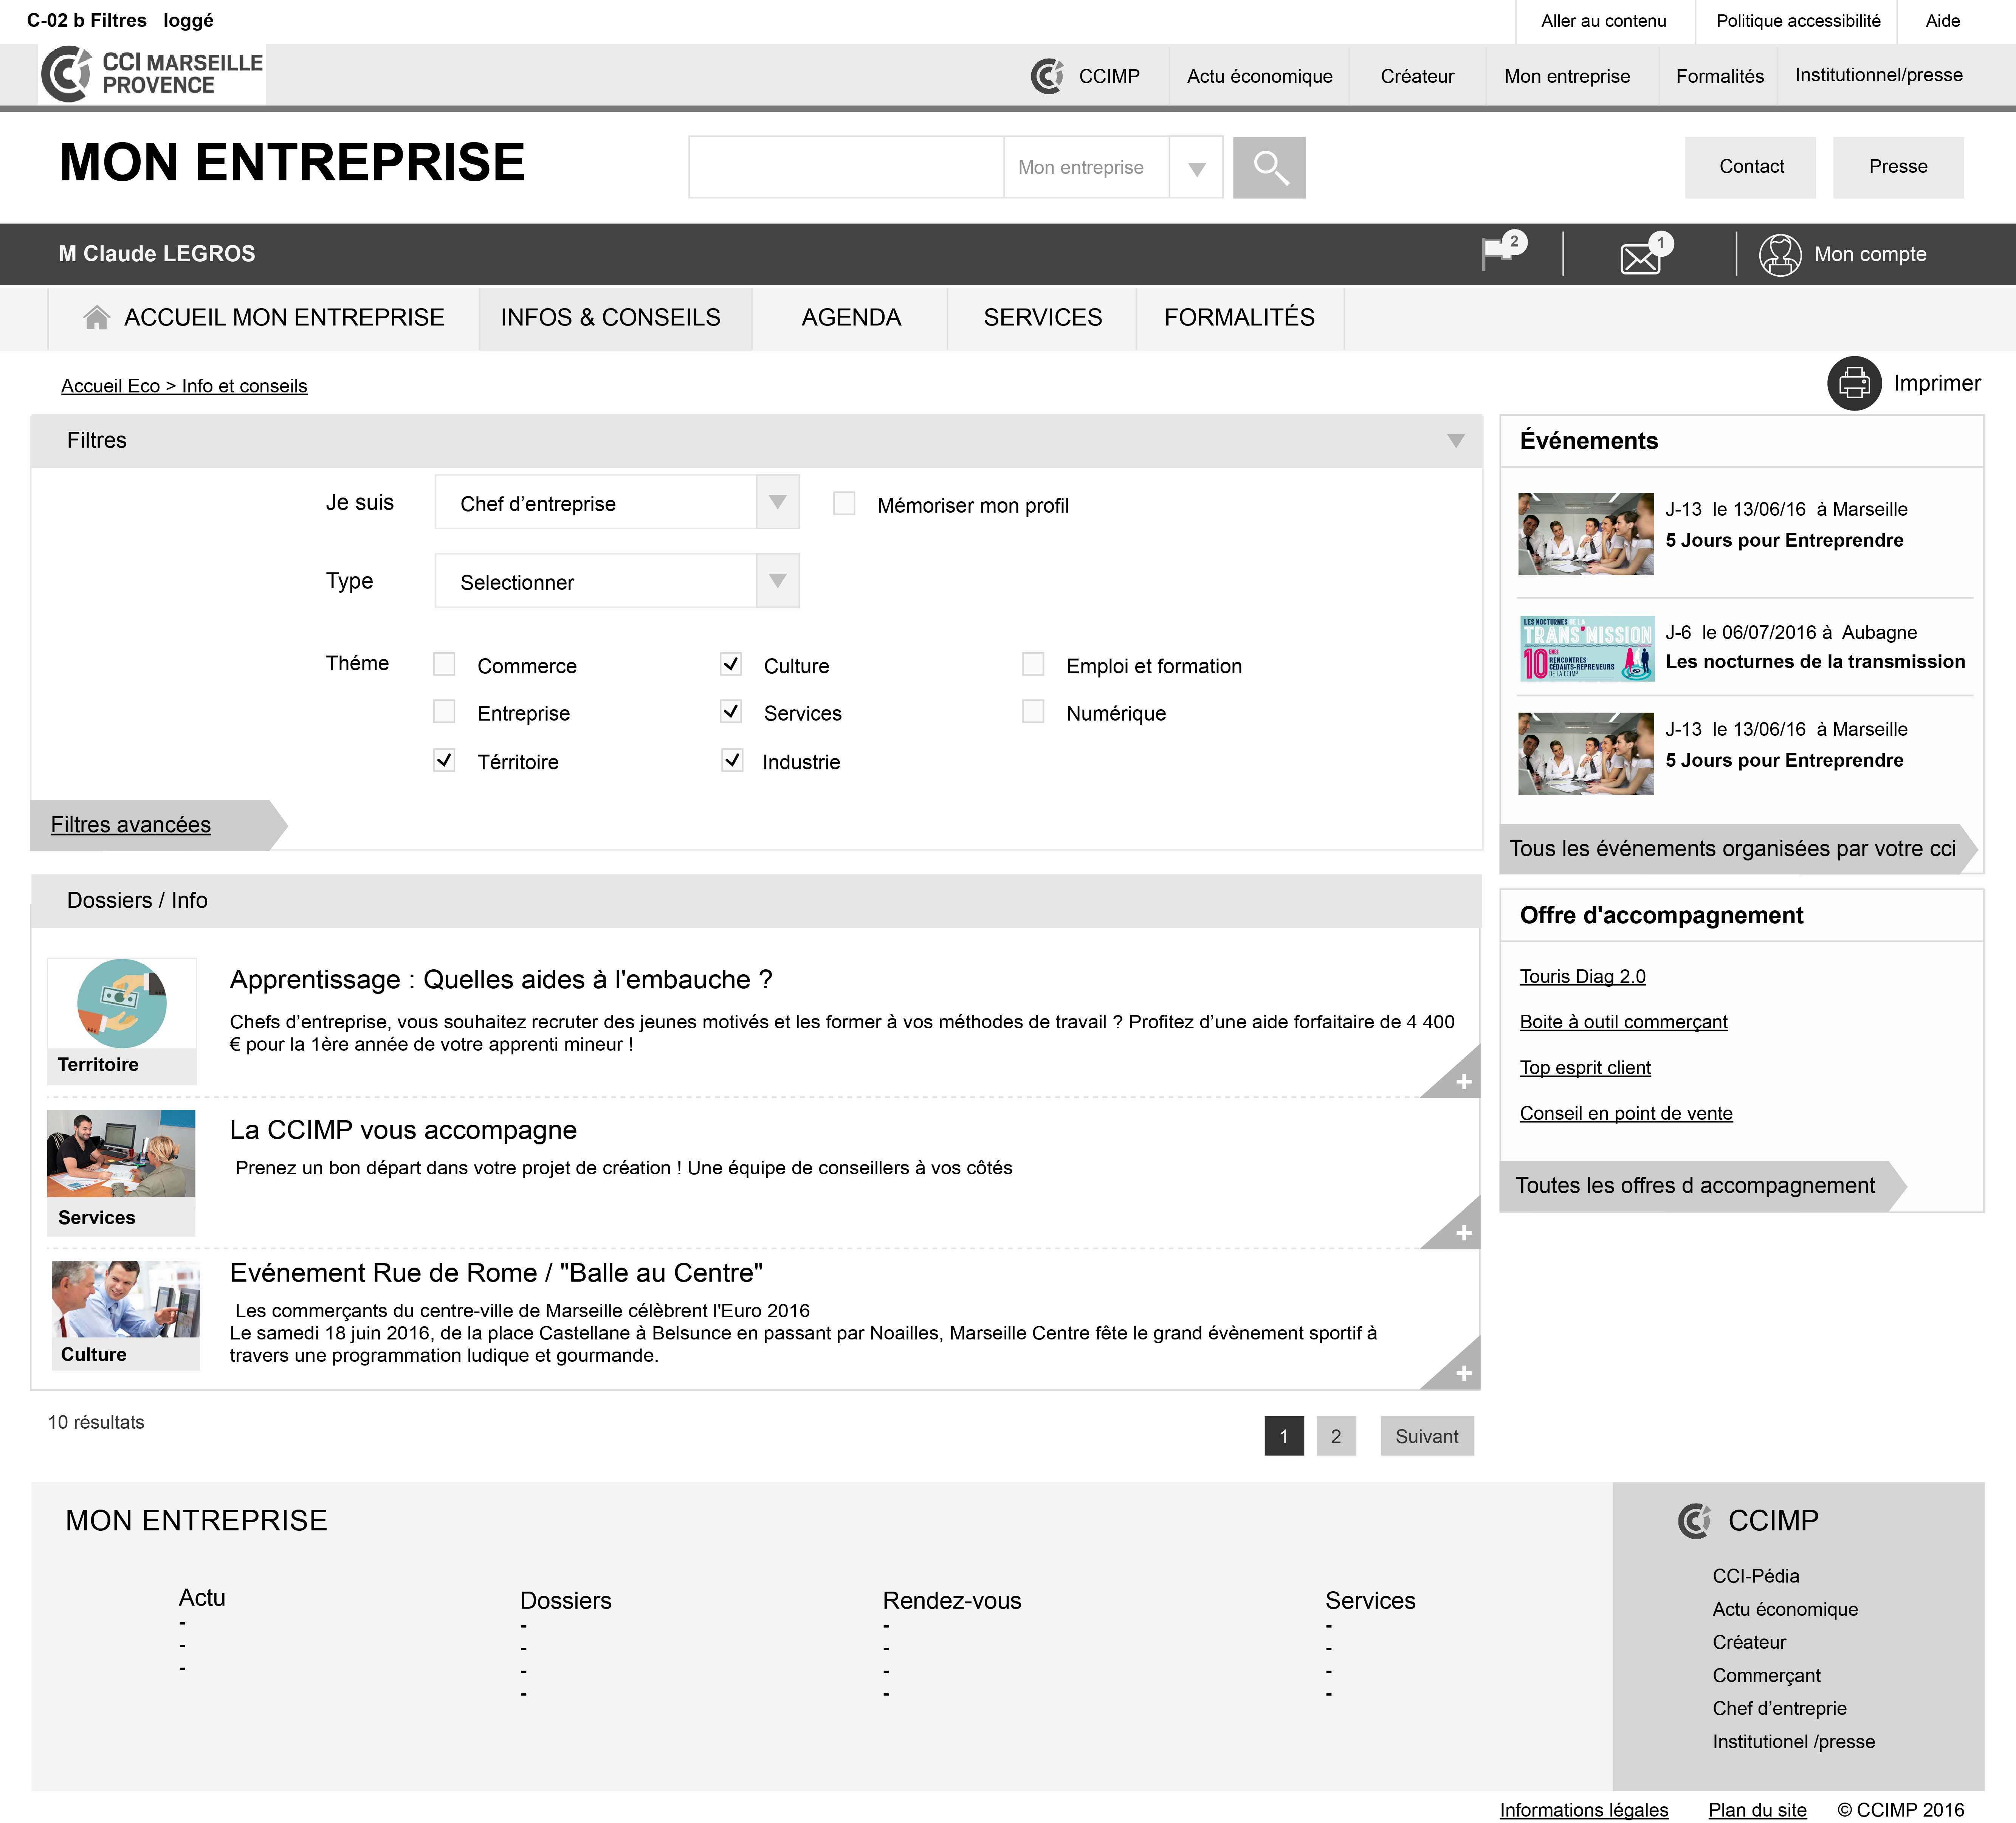Uncheck the Culture theme checkbox
Image resolution: width=2016 pixels, height=1823 pixels.
point(731,664)
